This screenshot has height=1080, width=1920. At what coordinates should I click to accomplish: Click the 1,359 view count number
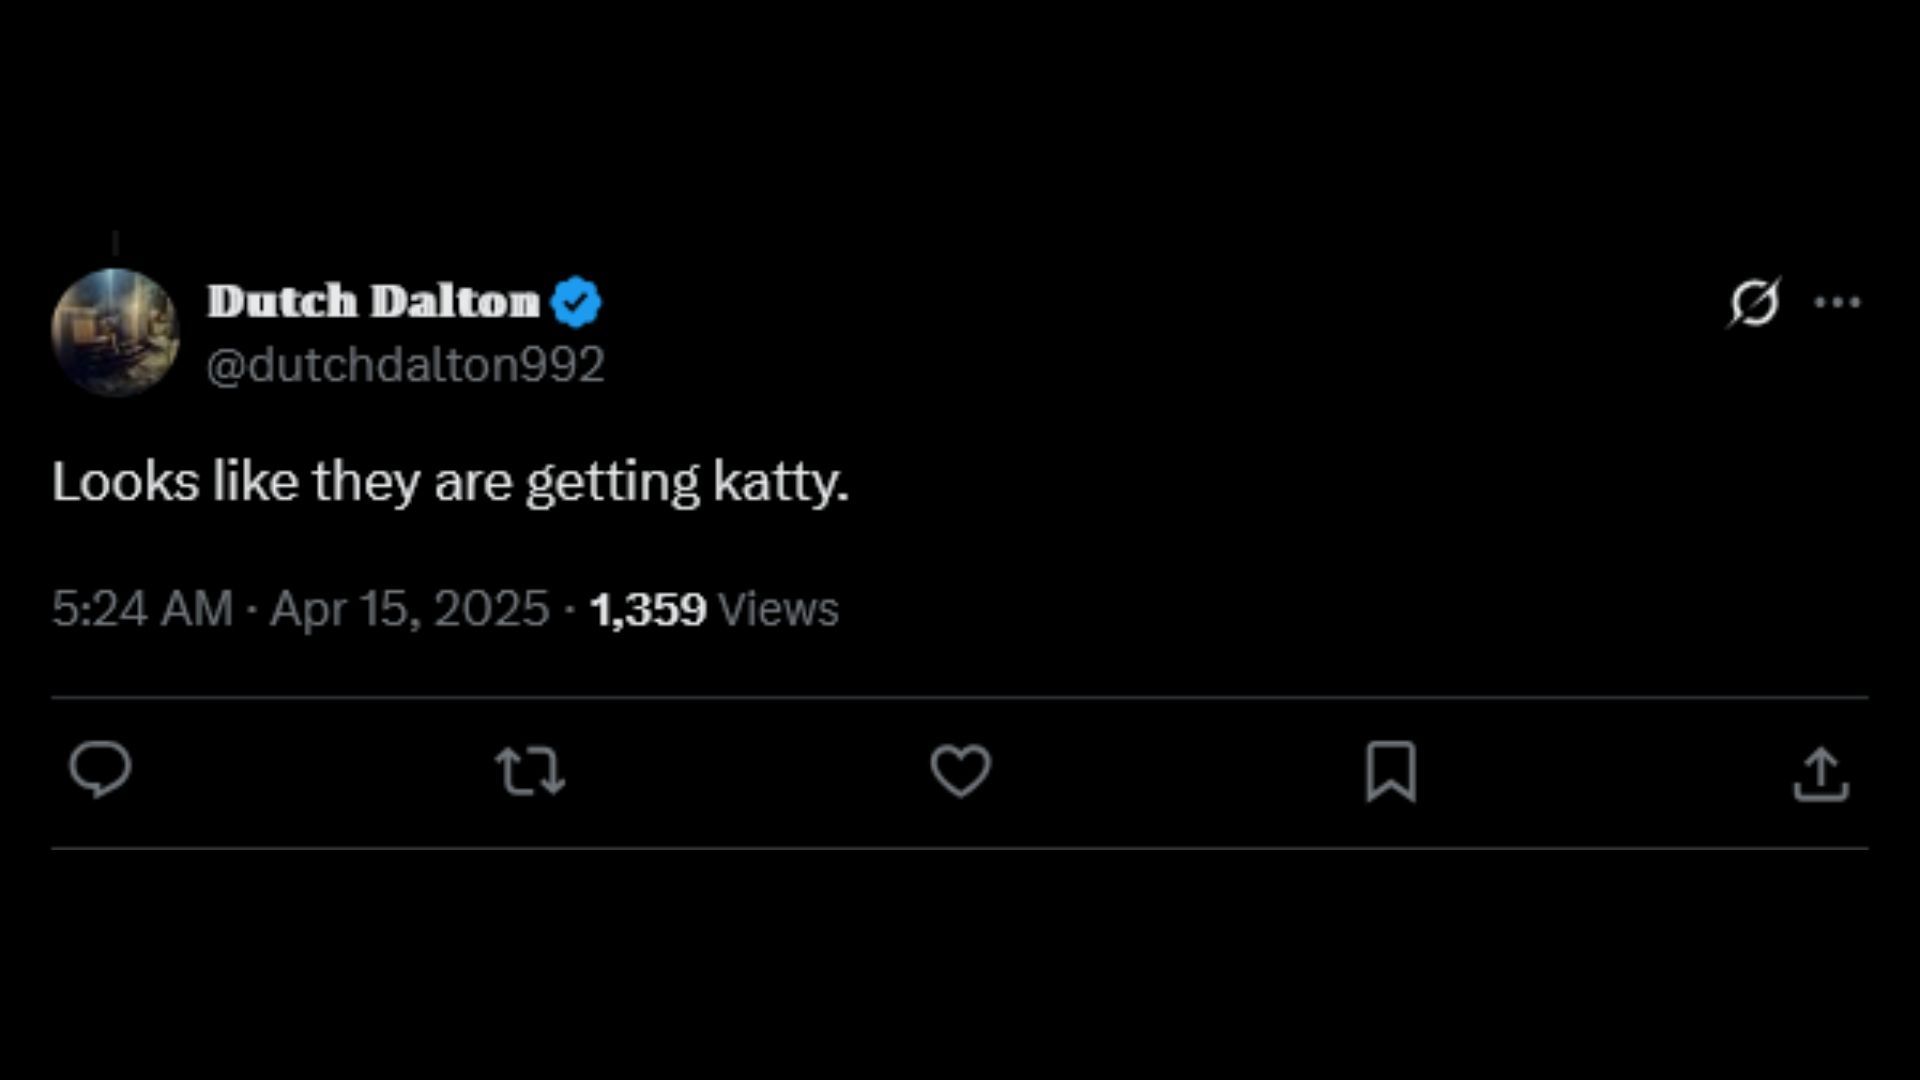pyautogui.click(x=647, y=609)
